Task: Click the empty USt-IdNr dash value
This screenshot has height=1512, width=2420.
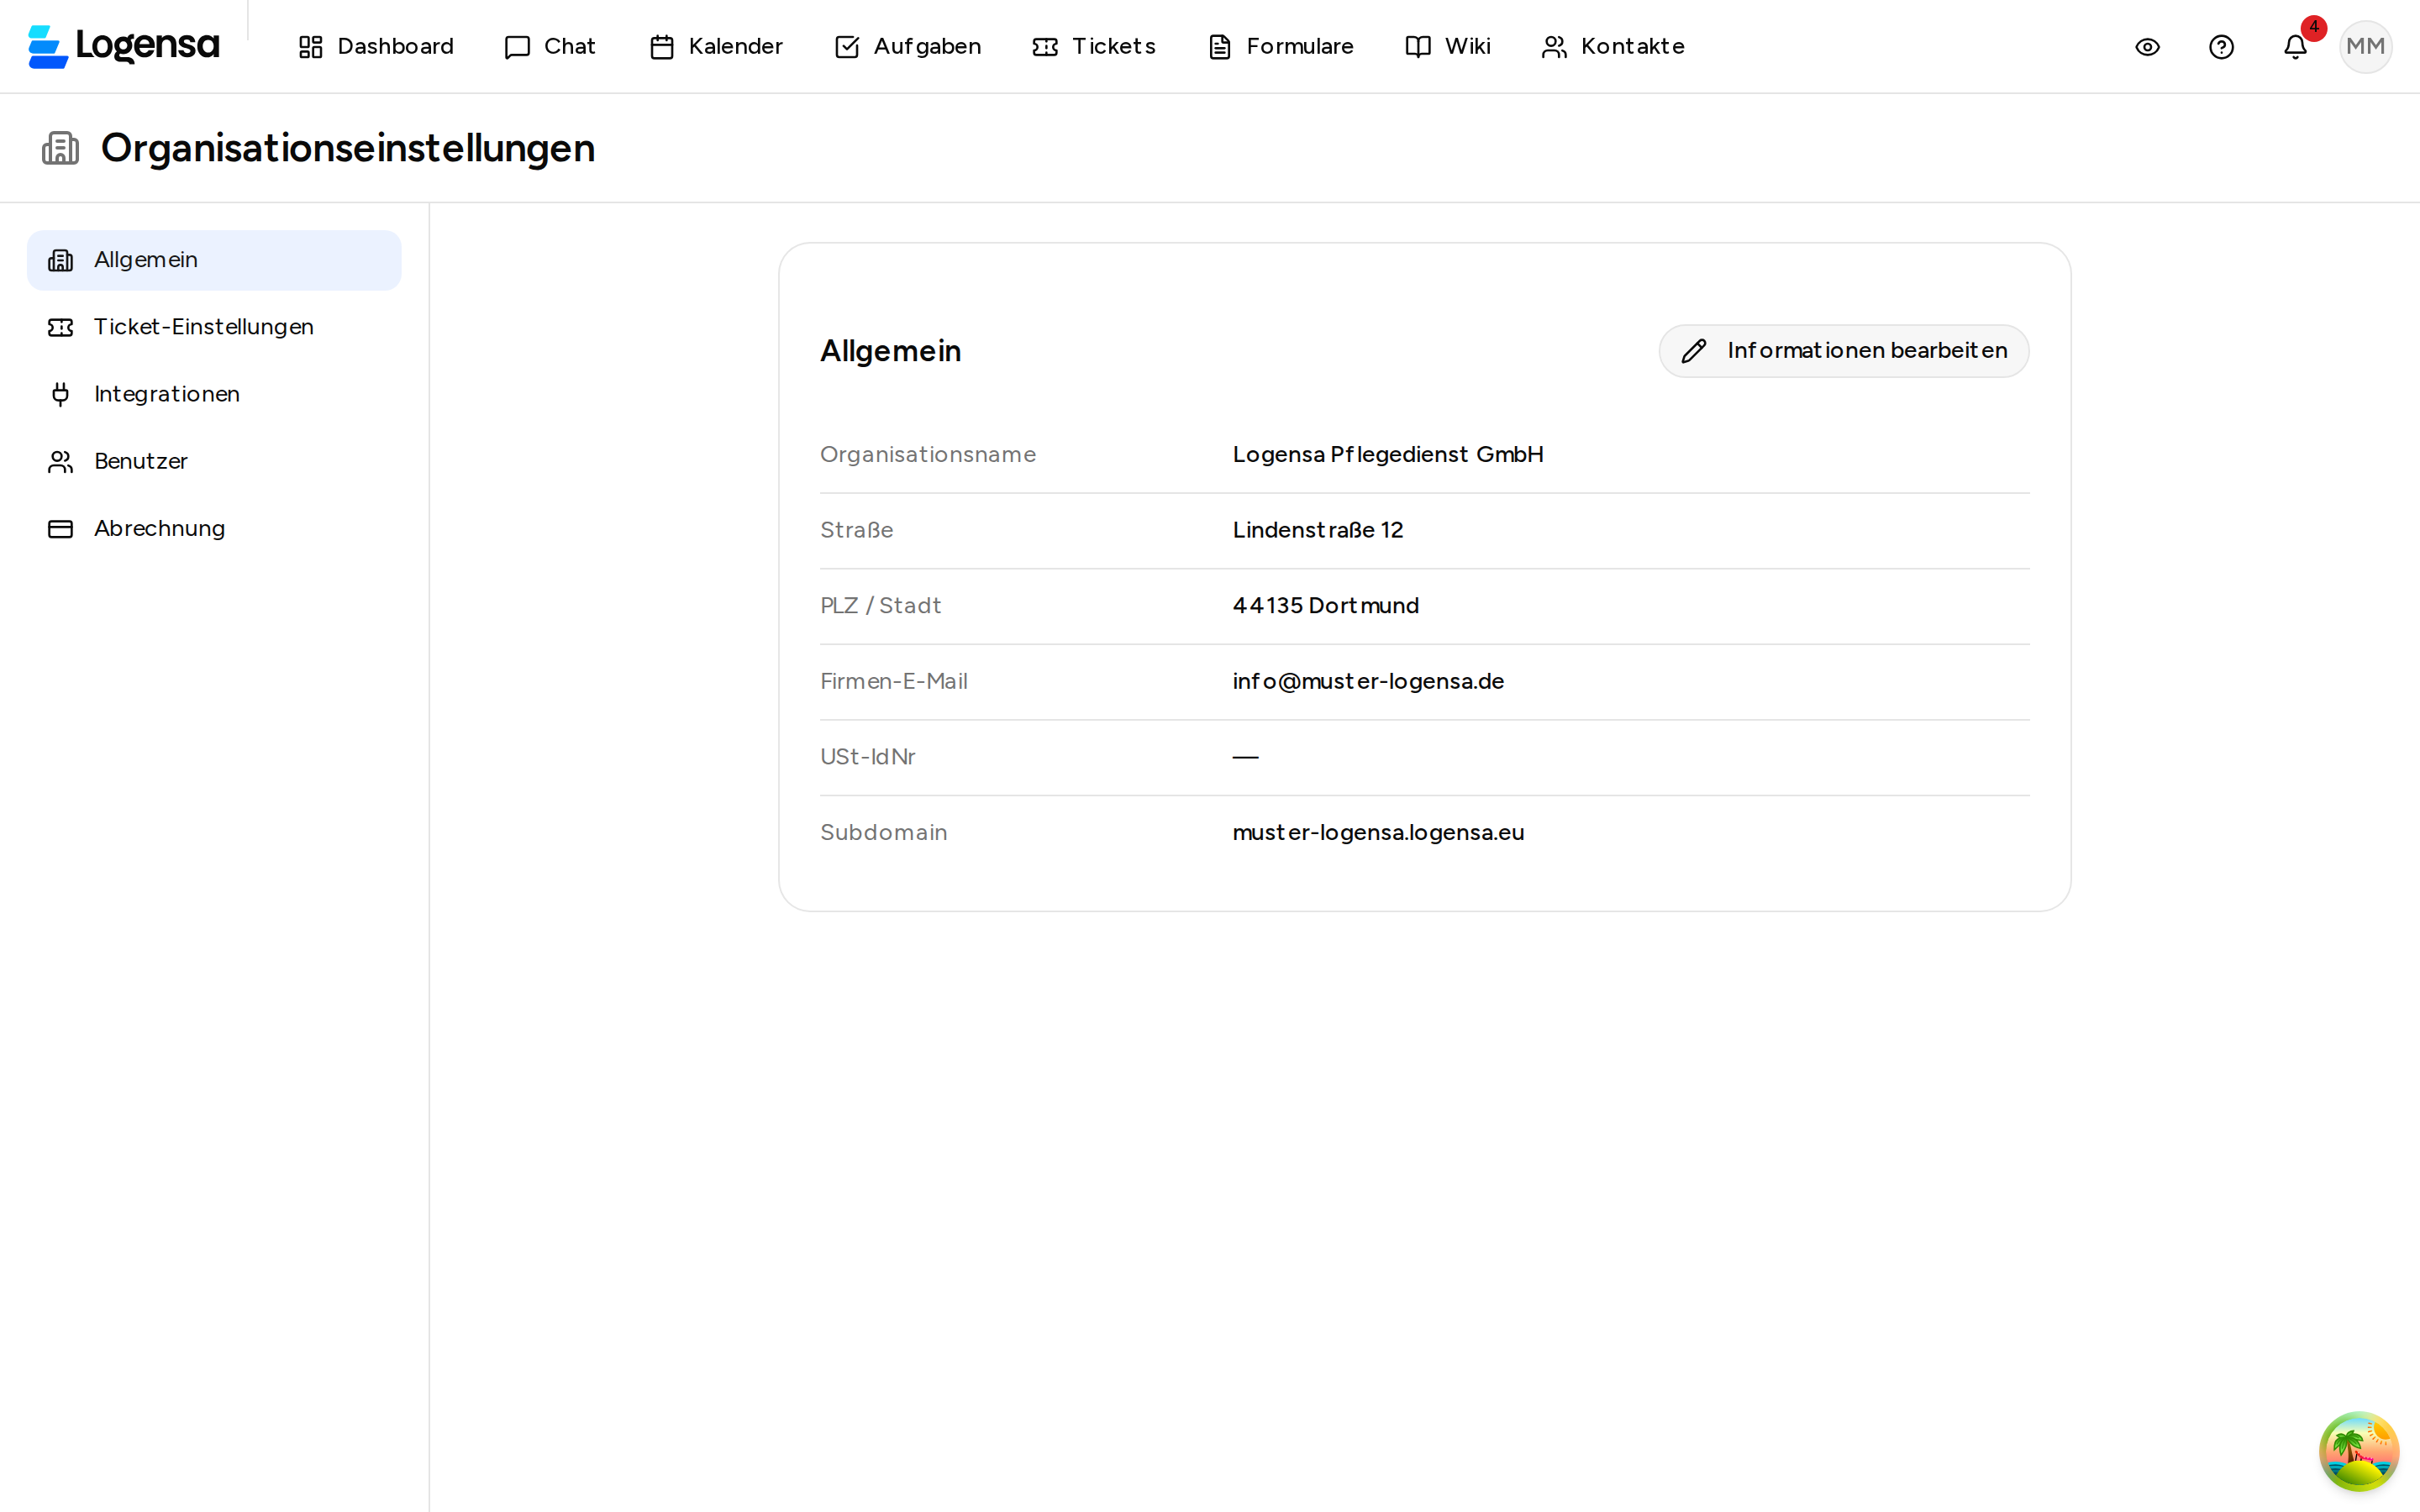Action: coord(1245,757)
